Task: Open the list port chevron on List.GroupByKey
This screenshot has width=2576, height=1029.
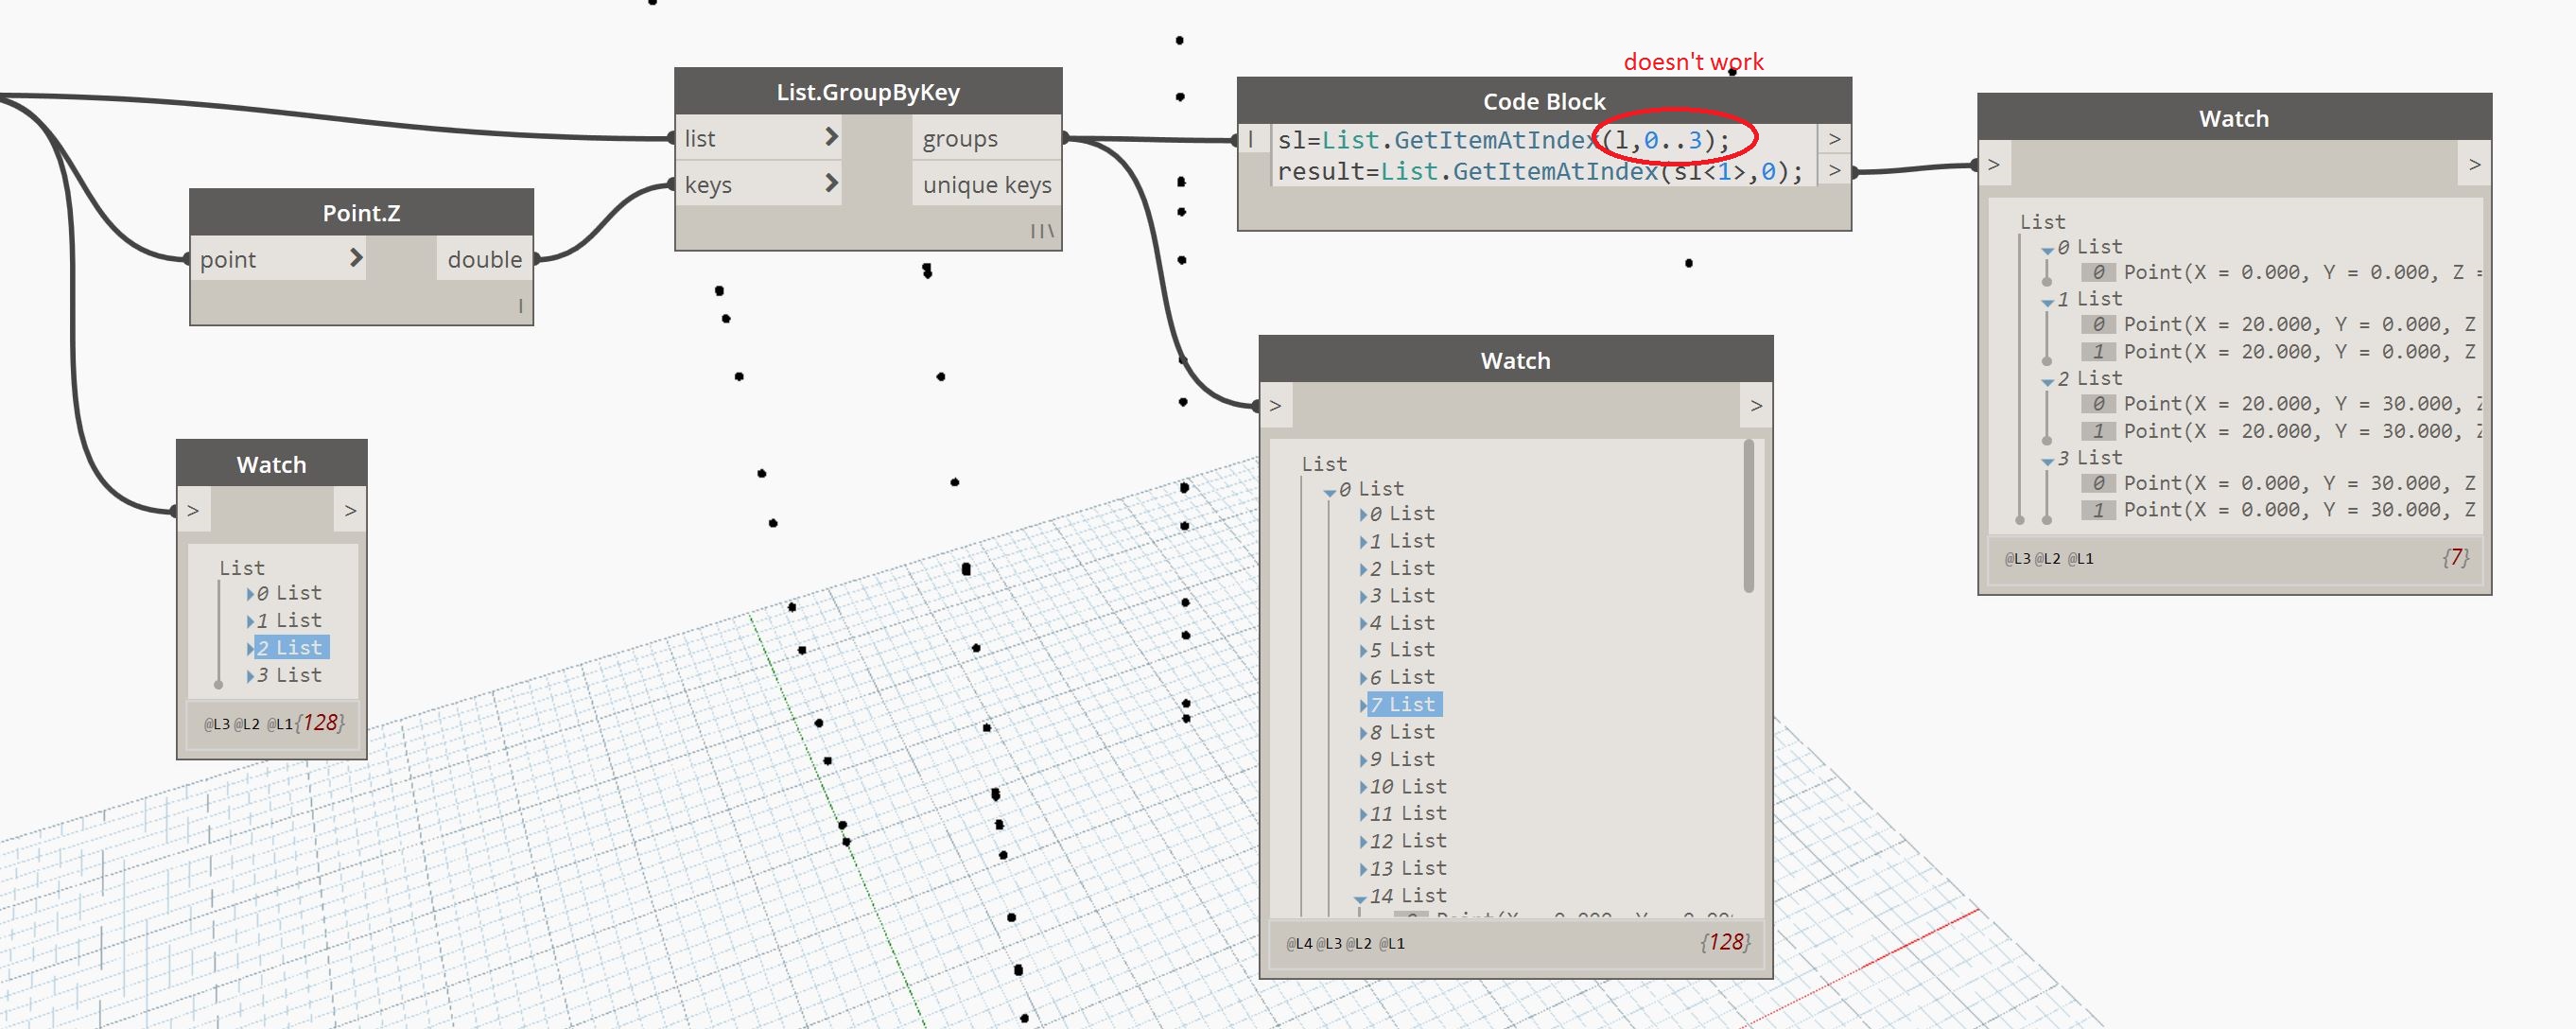Action: click(x=830, y=137)
